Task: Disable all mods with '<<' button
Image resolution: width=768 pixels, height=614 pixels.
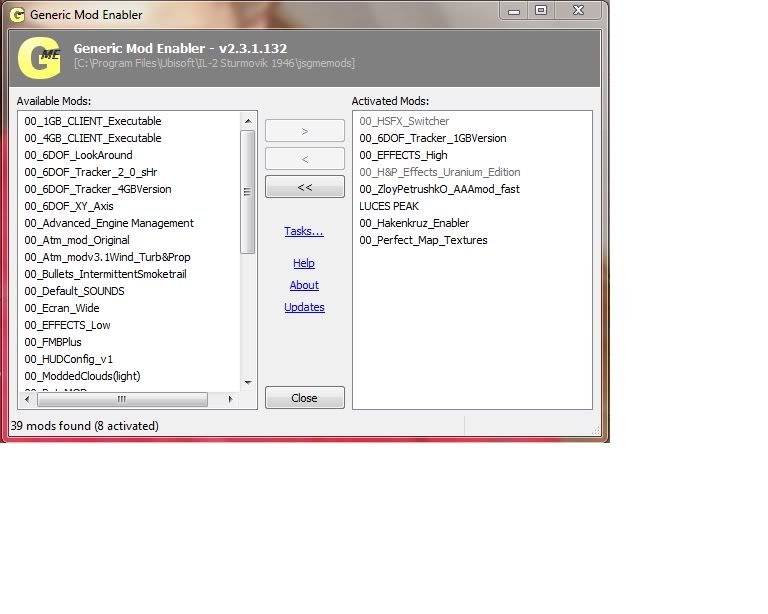Action: click(305, 187)
